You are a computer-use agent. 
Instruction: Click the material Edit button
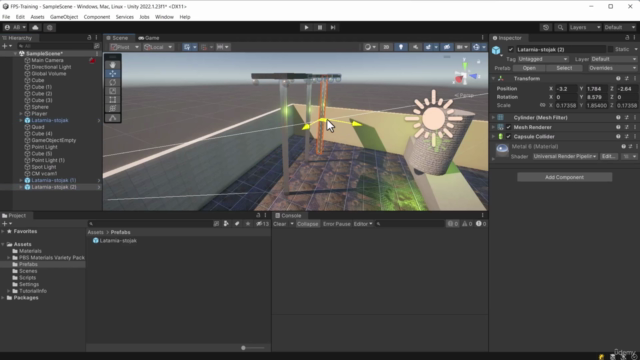(609, 156)
